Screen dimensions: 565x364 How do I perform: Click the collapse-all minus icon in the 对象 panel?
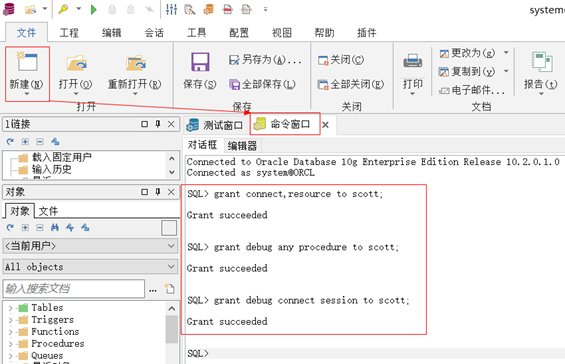[x=40, y=227]
